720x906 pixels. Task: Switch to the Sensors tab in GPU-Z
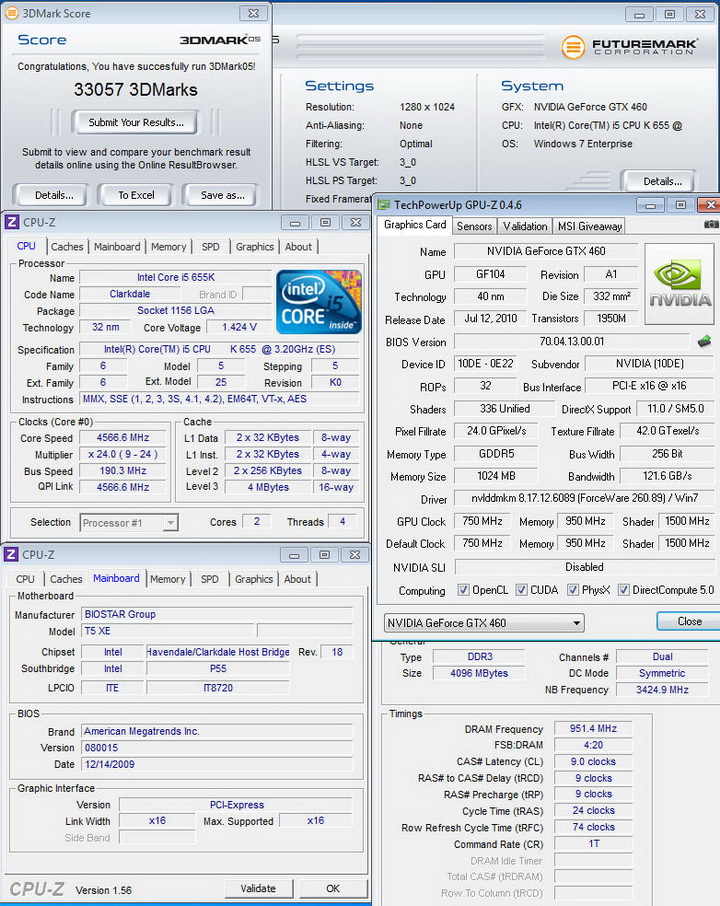[x=474, y=226]
